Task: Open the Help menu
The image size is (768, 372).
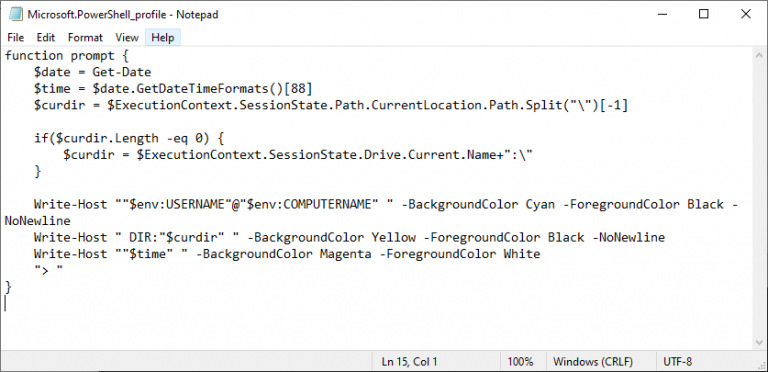Action: [x=163, y=38]
